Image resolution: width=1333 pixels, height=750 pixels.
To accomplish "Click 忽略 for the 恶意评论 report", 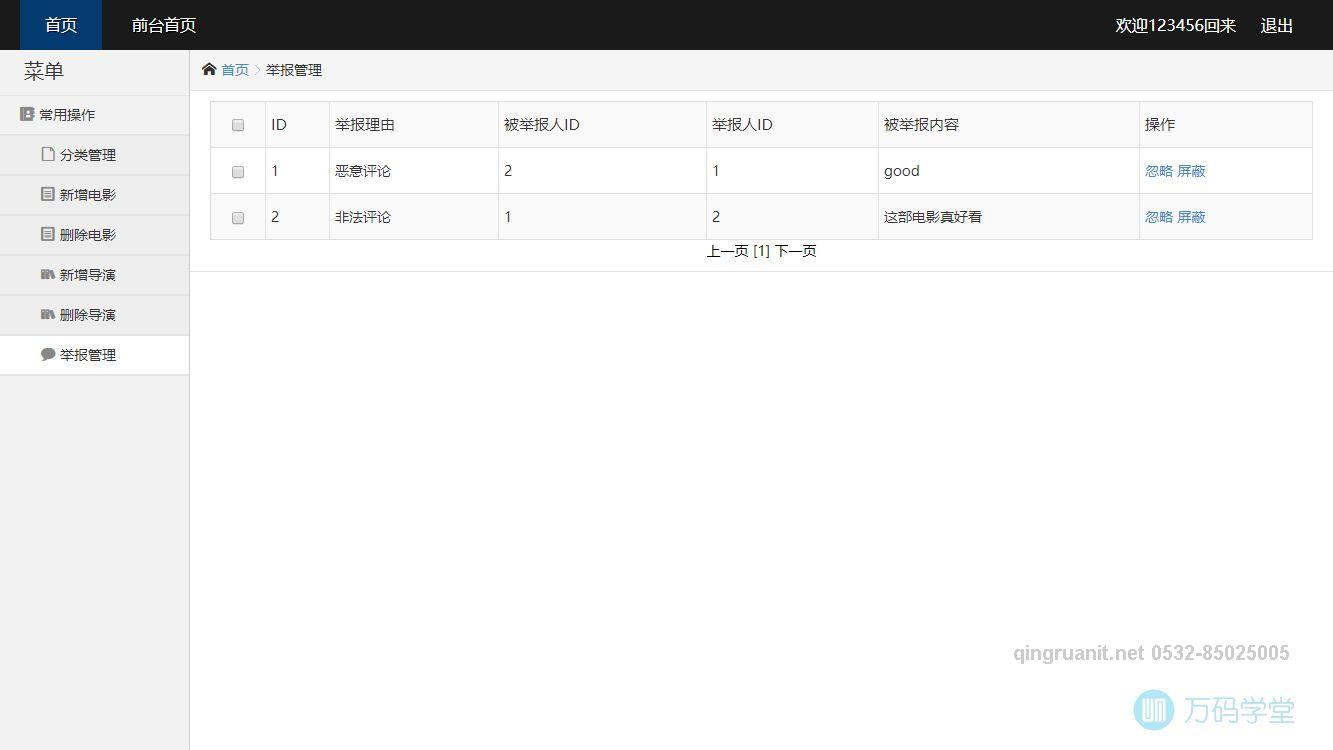I will tap(1156, 171).
